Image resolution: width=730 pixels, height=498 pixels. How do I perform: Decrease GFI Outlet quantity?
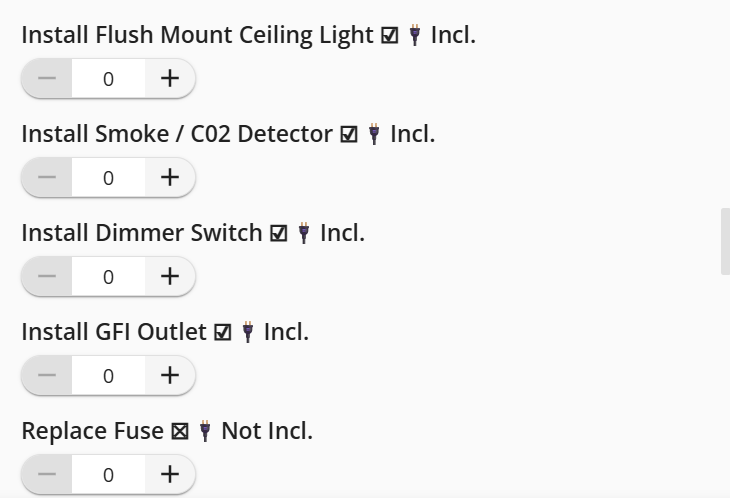pos(47,376)
